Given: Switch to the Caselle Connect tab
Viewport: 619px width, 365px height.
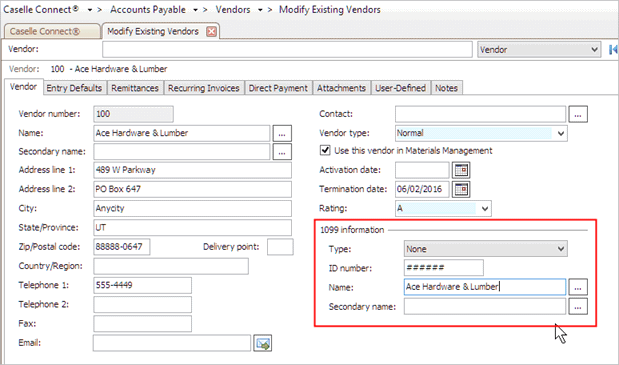Looking at the screenshot, I should click(x=51, y=32).
